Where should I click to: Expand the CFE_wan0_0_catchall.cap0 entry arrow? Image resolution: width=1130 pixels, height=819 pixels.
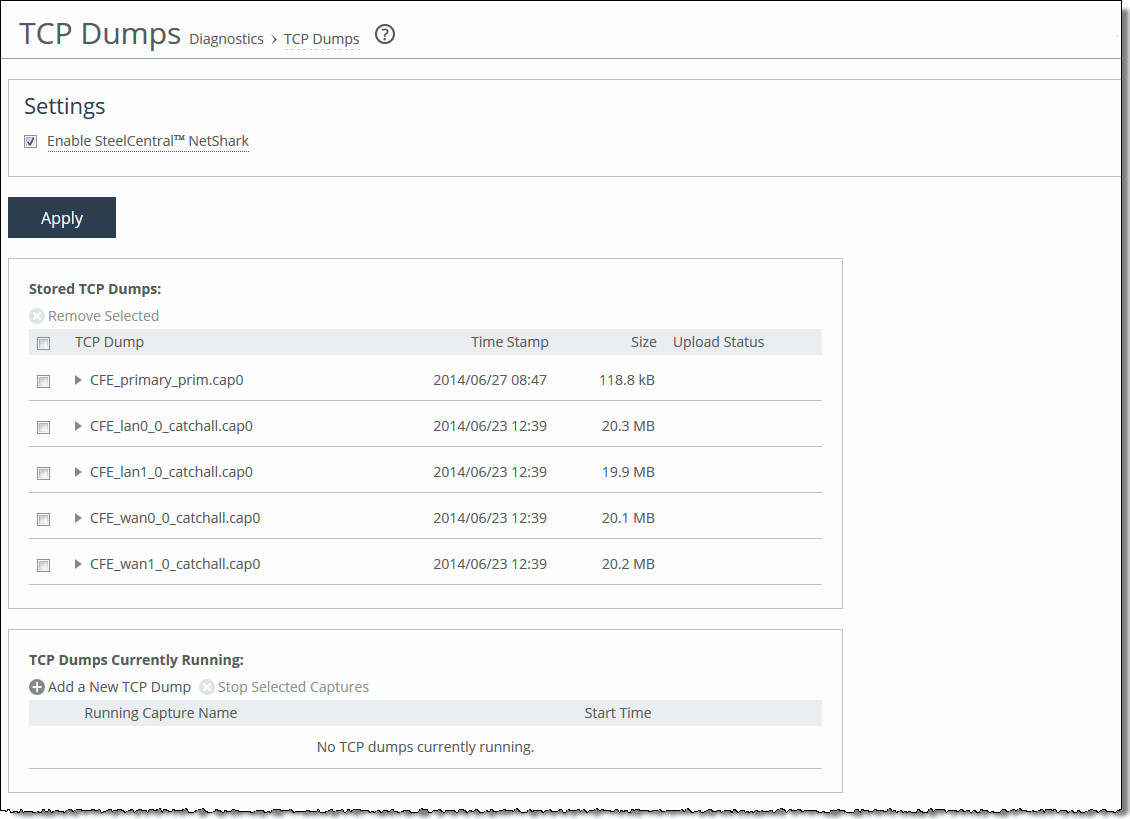pyautogui.click(x=78, y=518)
